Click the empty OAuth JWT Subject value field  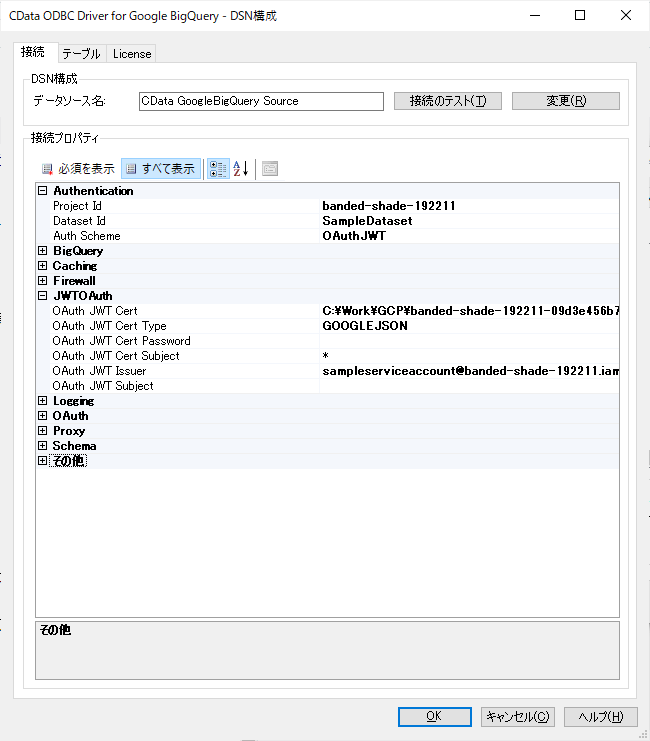click(x=469, y=386)
